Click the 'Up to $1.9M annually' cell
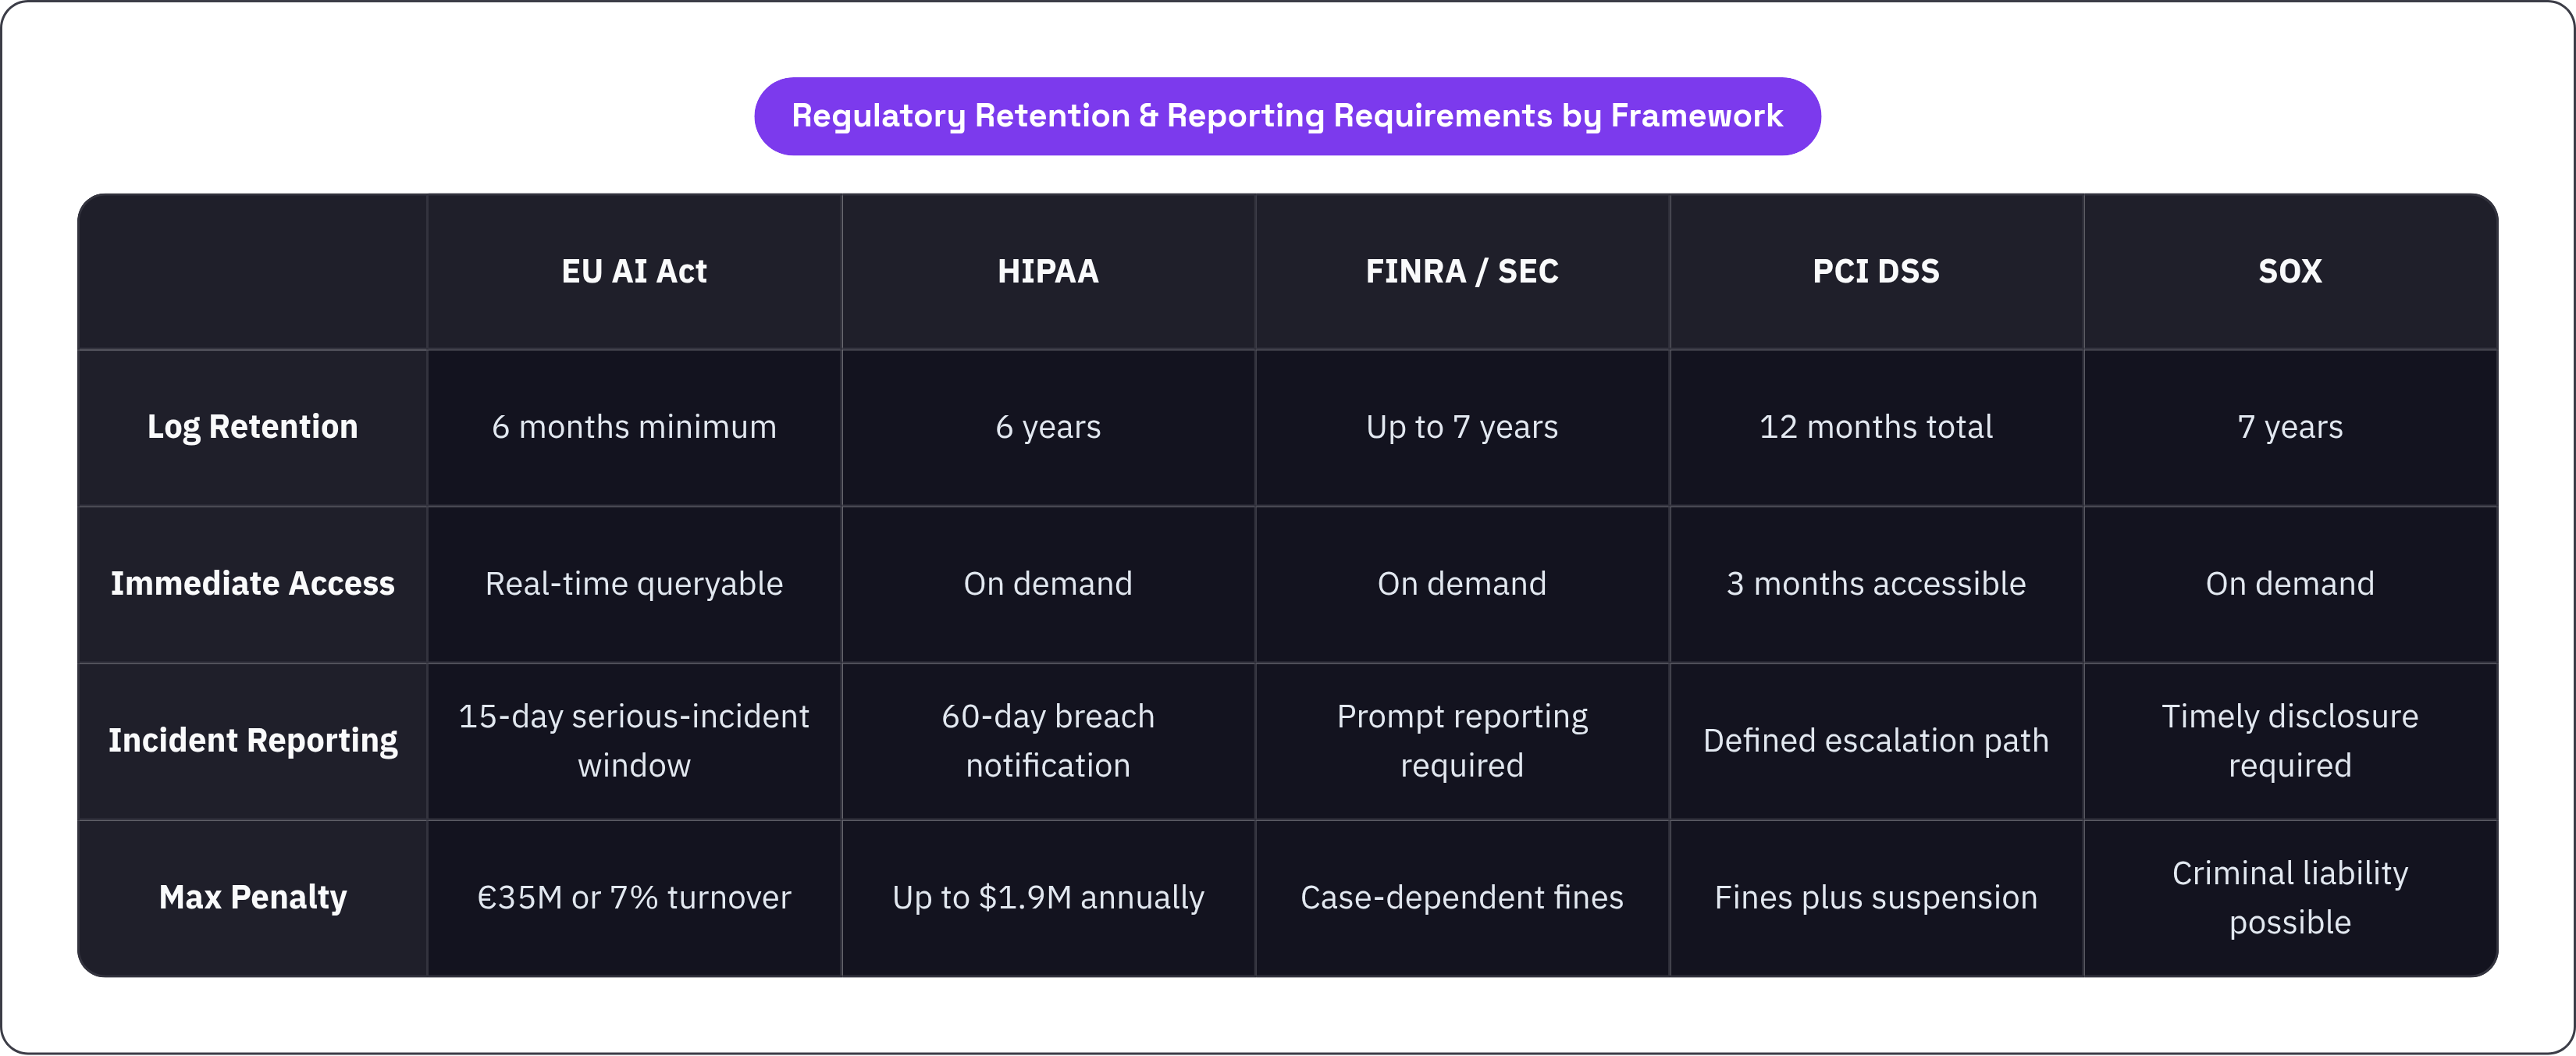Viewport: 2576px width, 1056px height. [x=1048, y=898]
